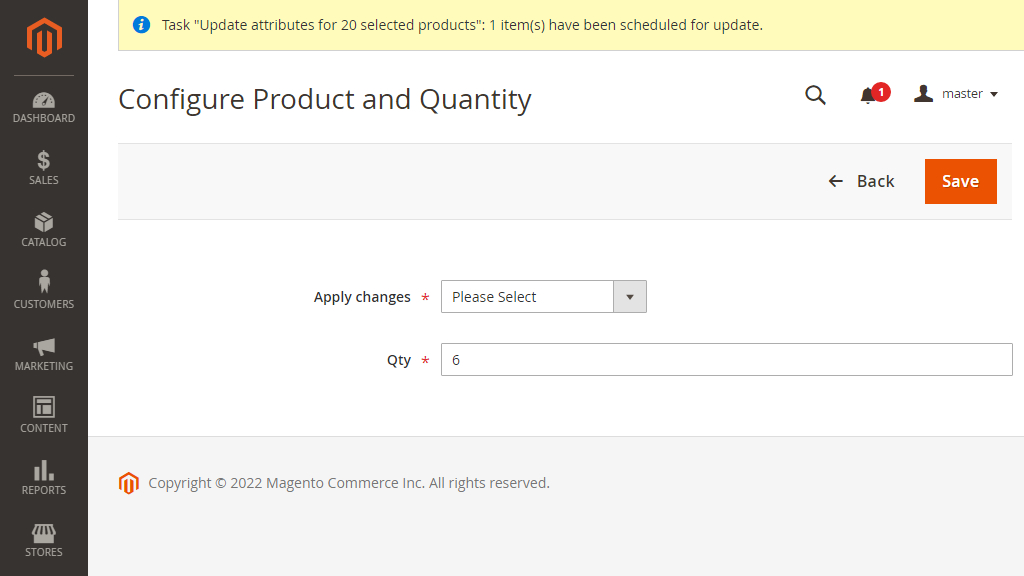Open the Sales dollar icon
The height and width of the screenshot is (576, 1024).
[x=44, y=160]
